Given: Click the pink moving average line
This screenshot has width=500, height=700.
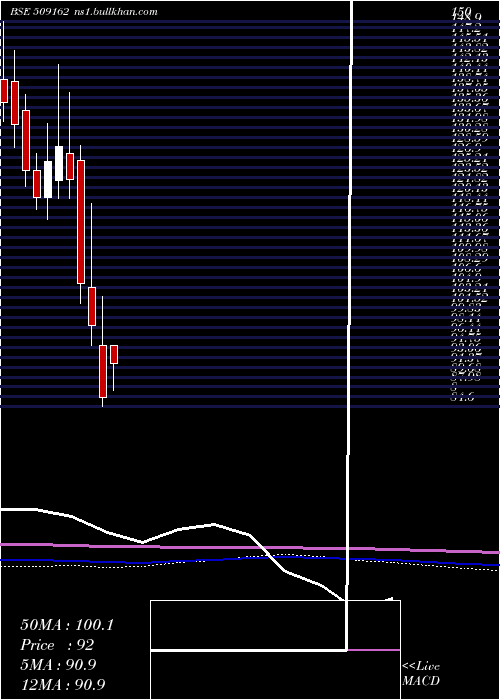Looking at the screenshot, I should click(x=250, y=548).
